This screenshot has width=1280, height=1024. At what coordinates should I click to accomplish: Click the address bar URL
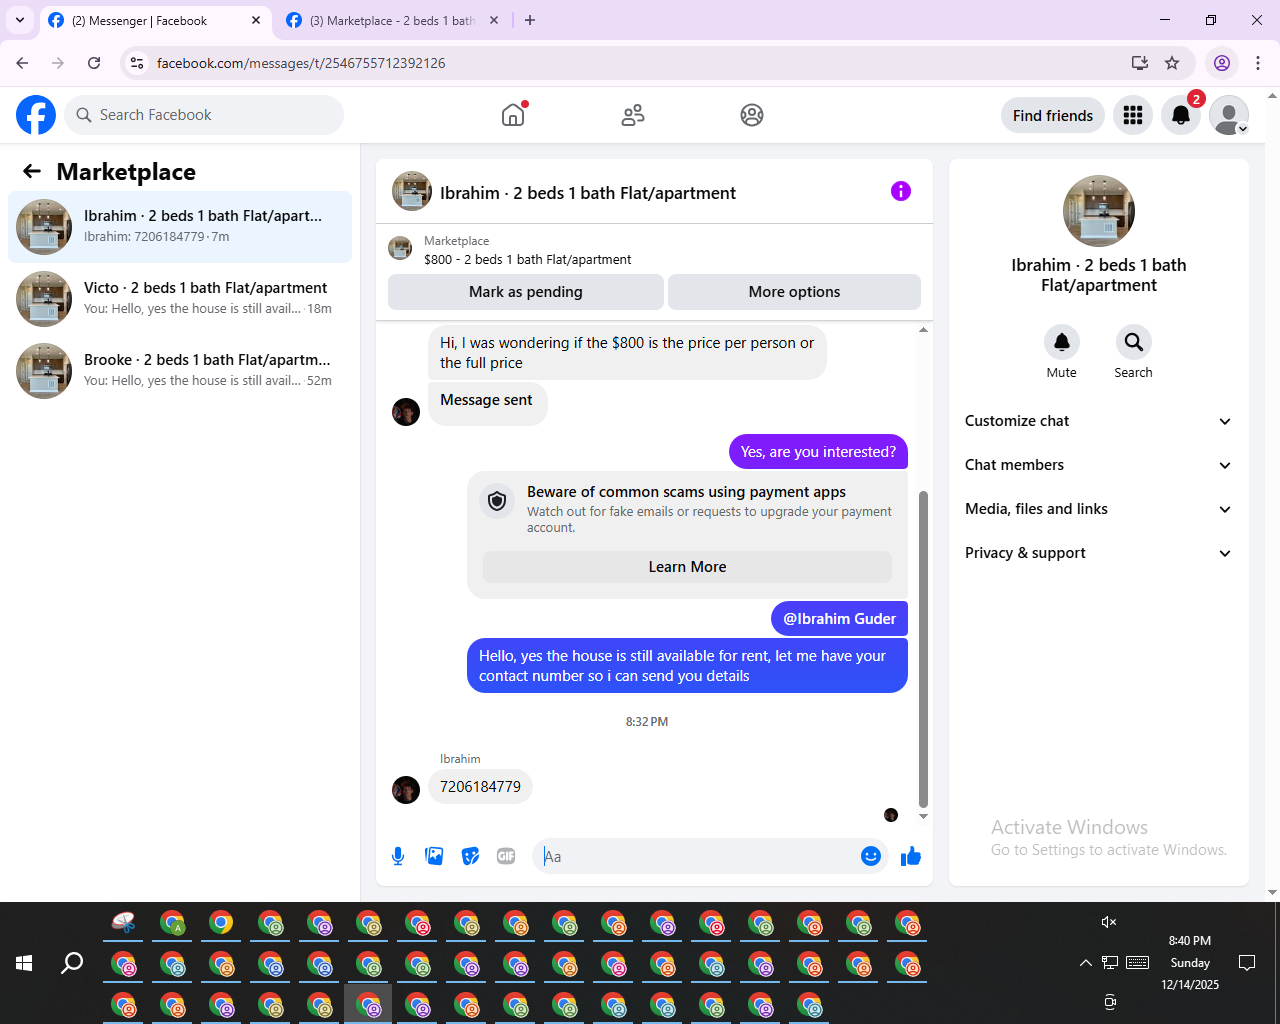tap(301, 63)
